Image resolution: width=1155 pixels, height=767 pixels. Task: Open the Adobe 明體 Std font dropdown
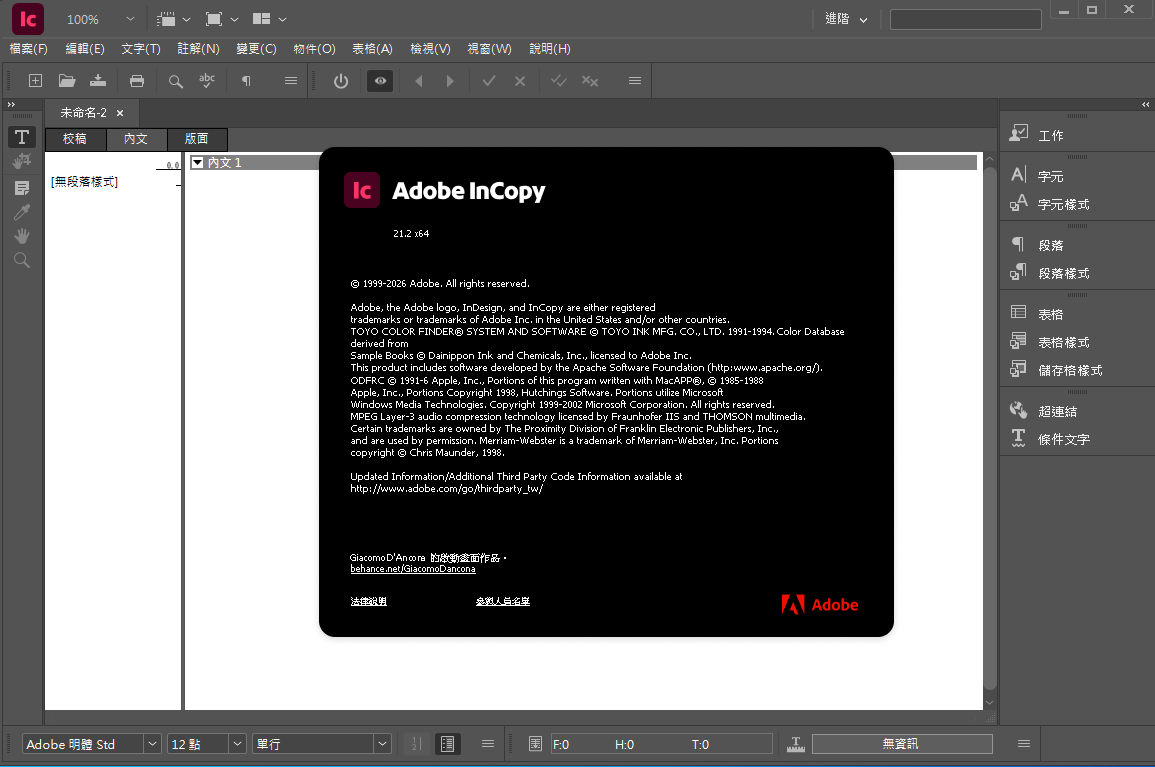[x=152, y=744]
